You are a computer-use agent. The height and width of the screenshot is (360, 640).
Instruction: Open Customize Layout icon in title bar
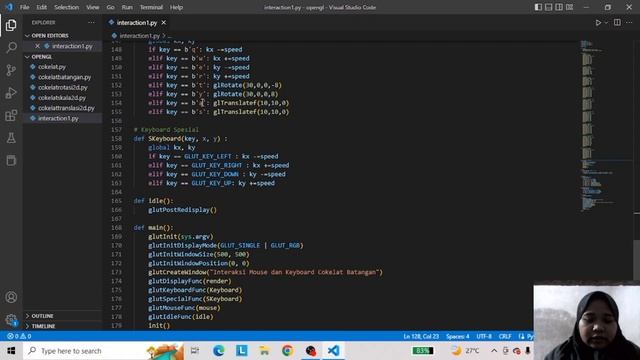tap(569, 7)
